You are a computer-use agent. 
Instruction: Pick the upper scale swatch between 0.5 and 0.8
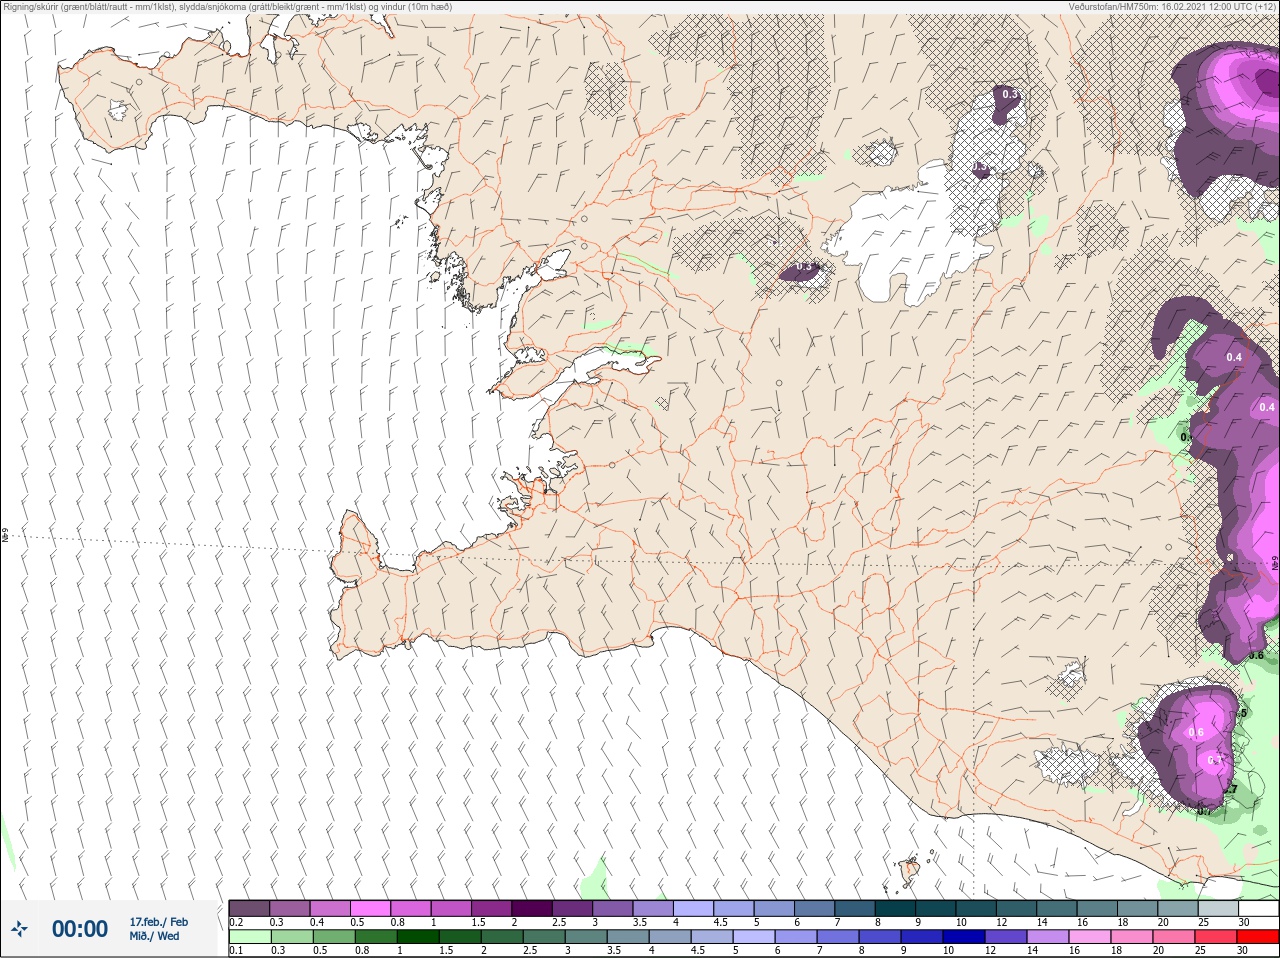click(x=370, y=908)
